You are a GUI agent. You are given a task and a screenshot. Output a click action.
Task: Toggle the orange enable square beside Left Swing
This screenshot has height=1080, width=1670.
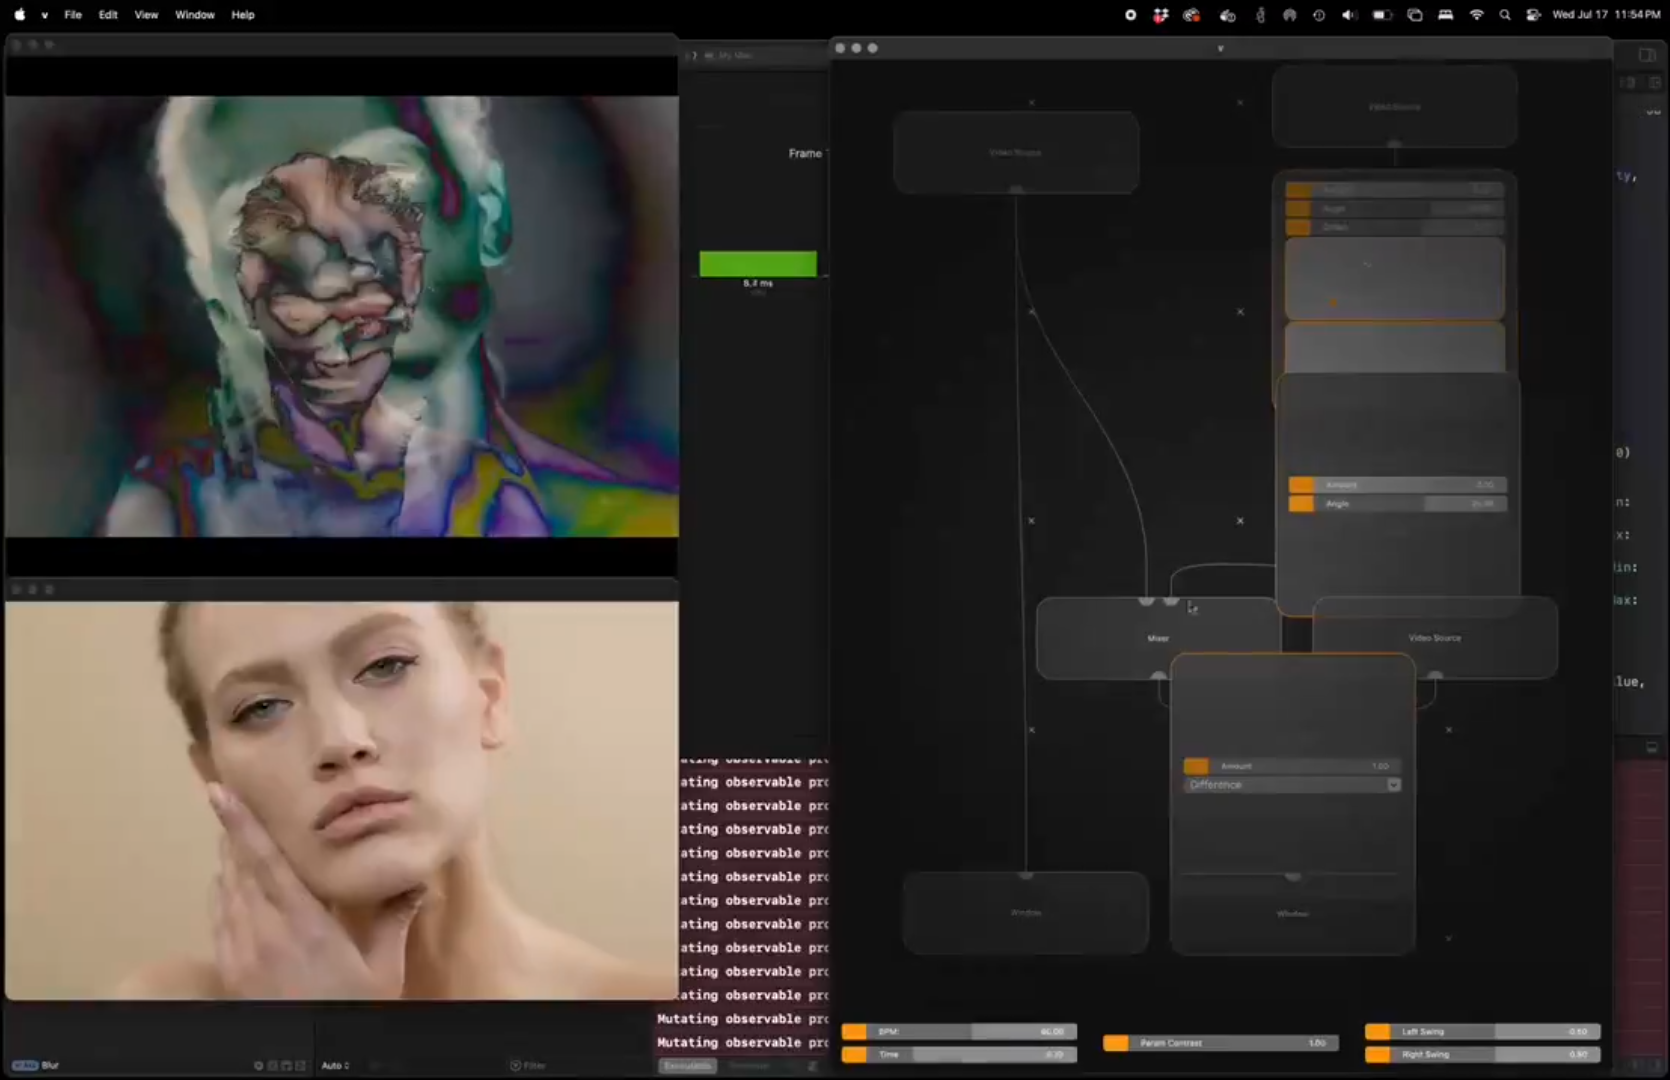click(x=1377, y=1031)
